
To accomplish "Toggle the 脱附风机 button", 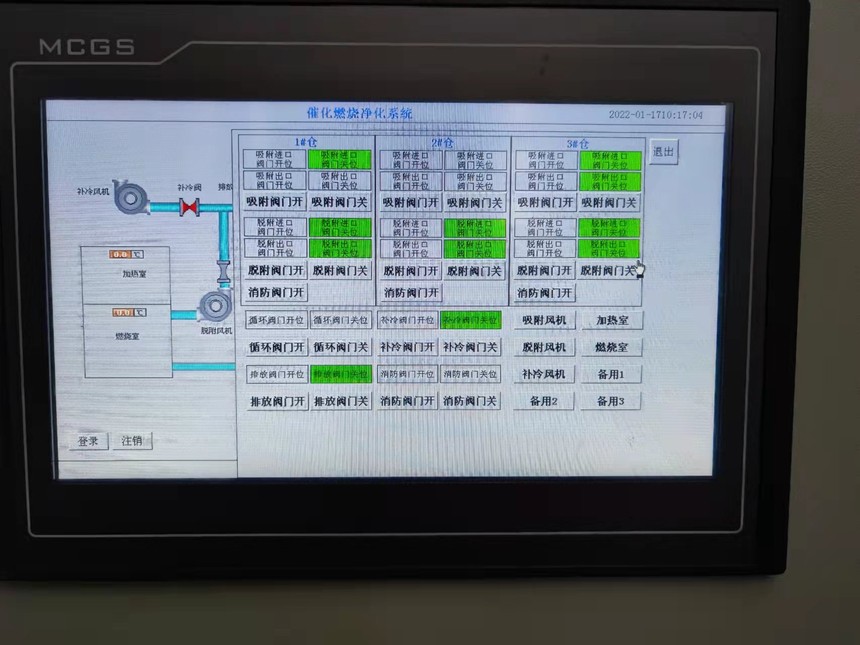I will 544,347.
